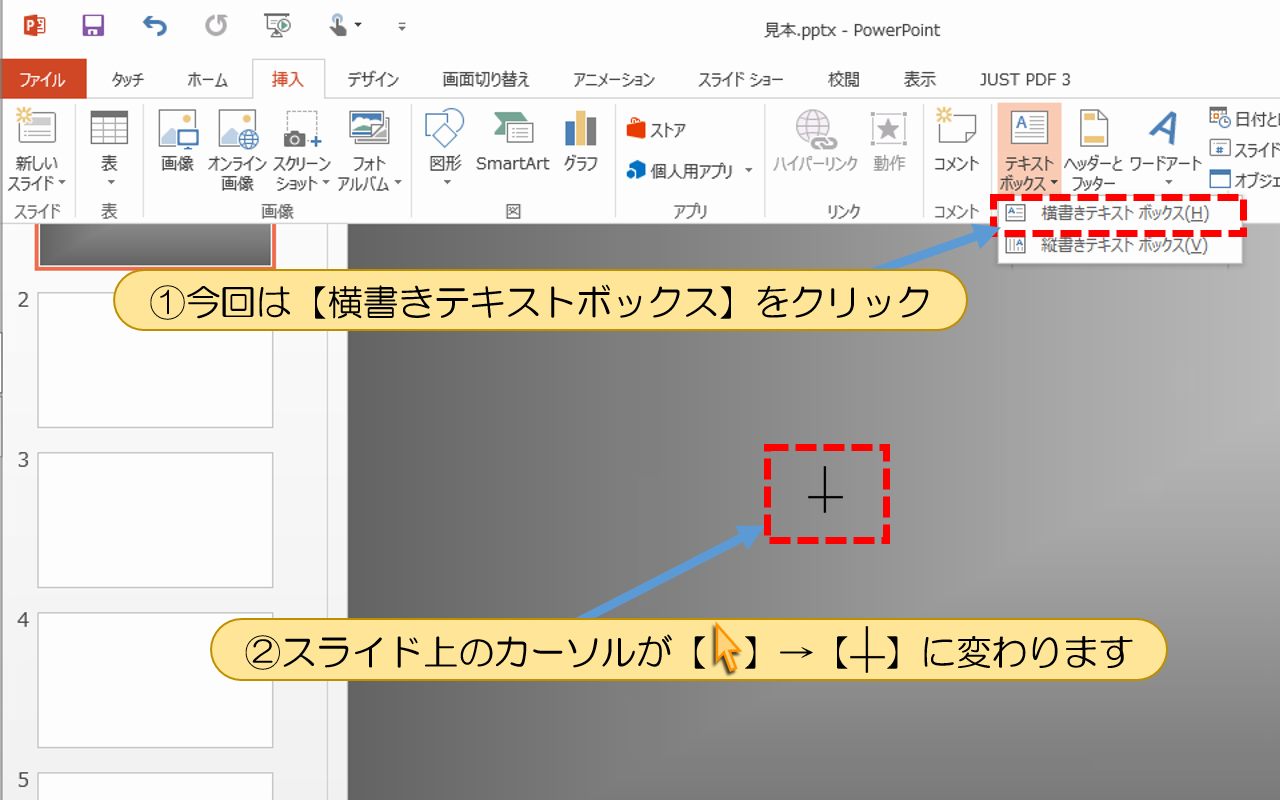Open the 画面切り替え tab

click(486, 80)
